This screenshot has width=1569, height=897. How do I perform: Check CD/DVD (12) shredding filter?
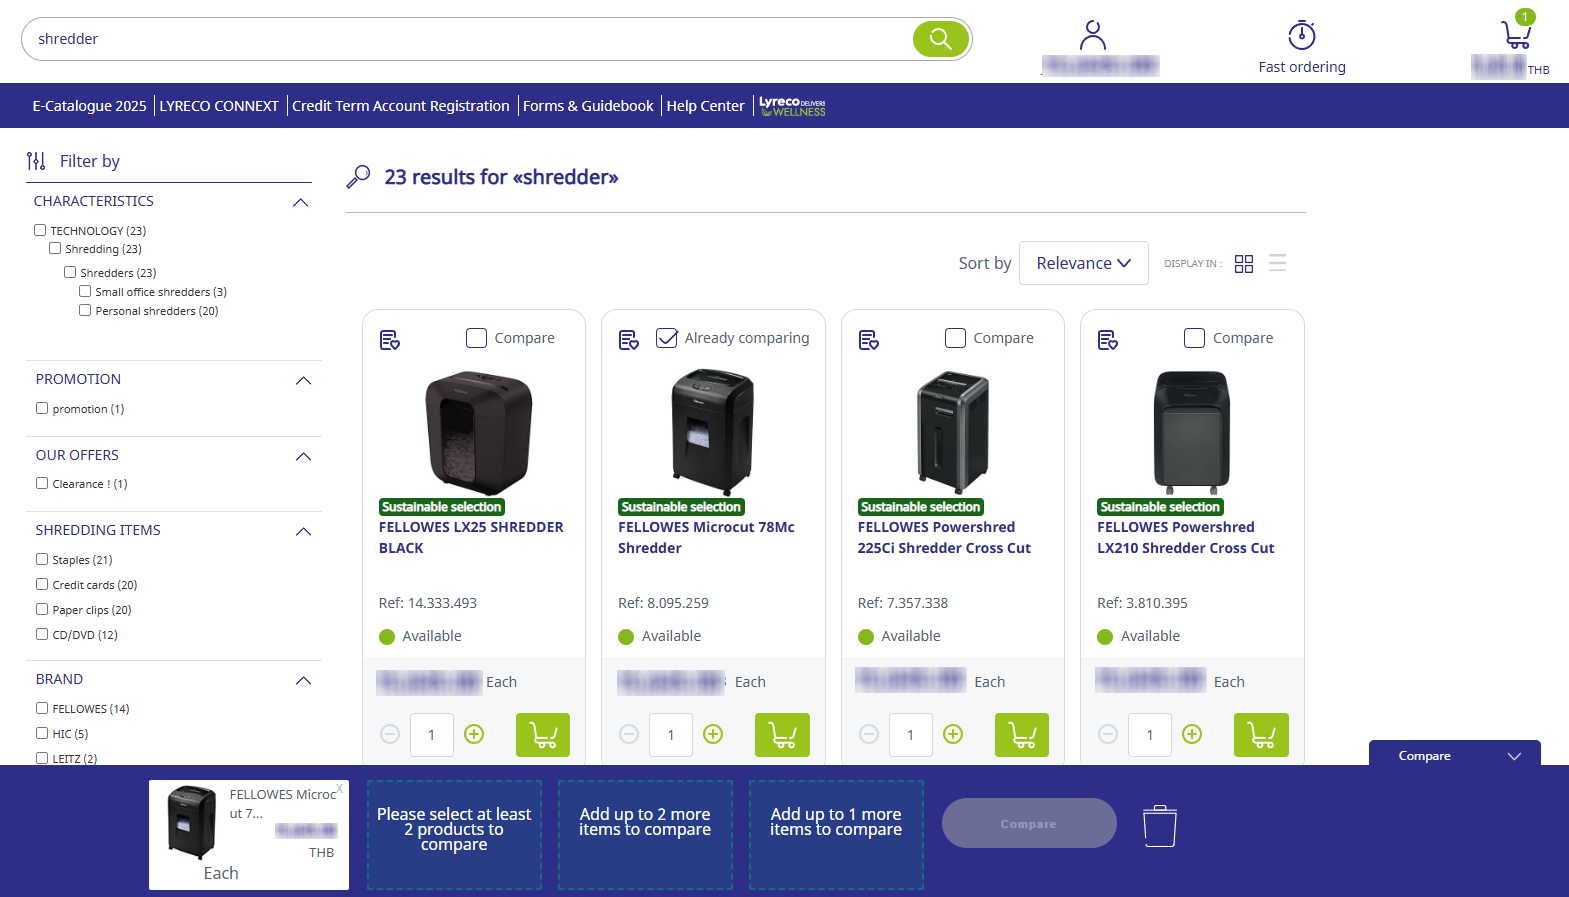pos(42,634)
